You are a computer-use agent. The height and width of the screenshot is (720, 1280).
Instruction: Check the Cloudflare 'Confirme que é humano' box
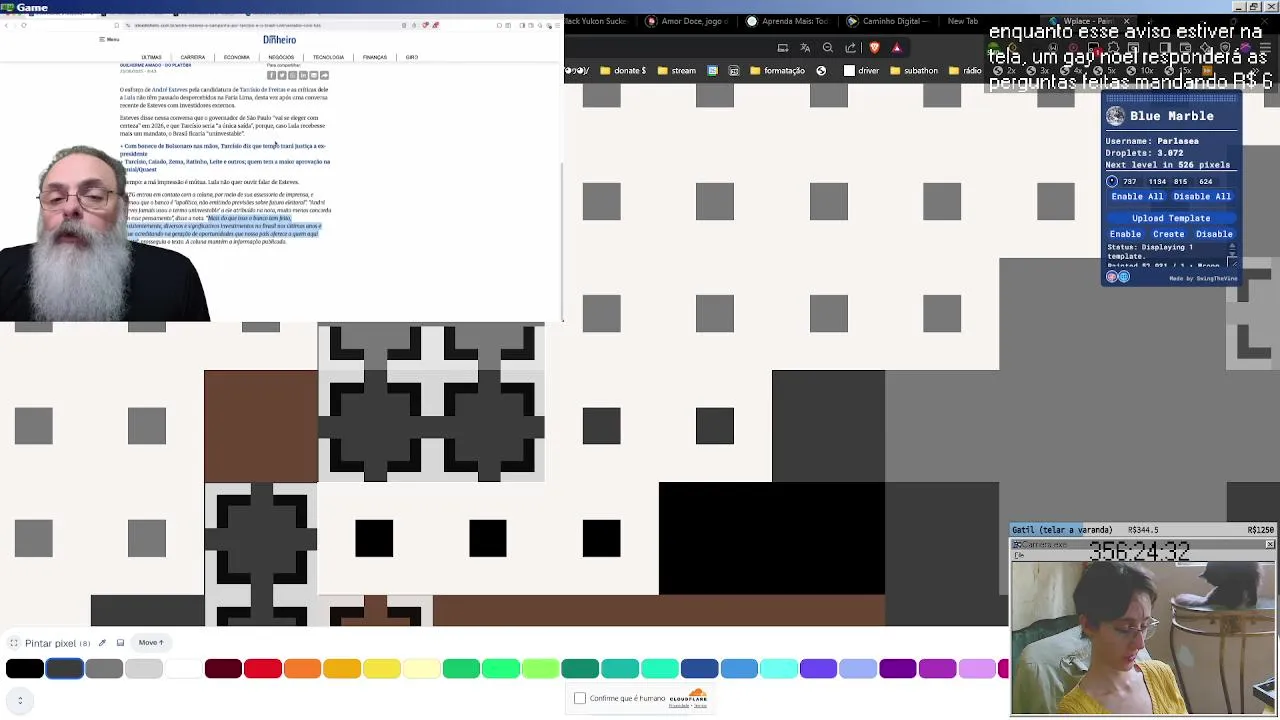point(580,698)
